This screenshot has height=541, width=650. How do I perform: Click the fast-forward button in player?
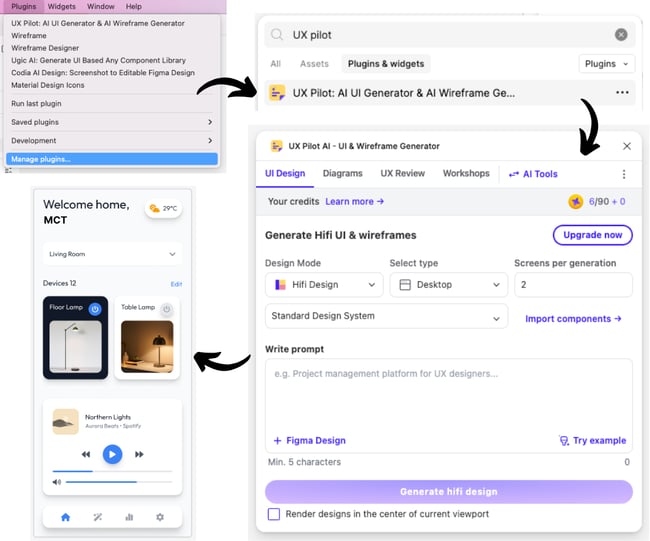139,454
